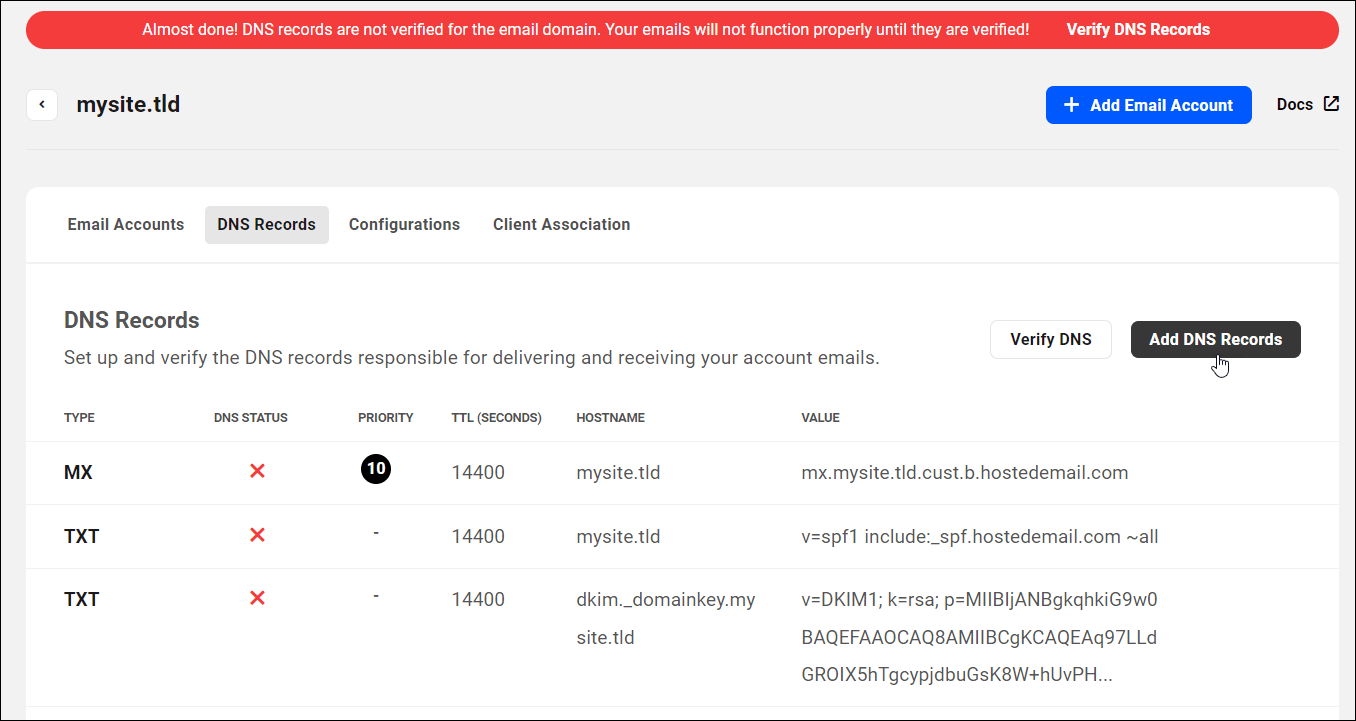Screen dimensions: 1356x721
Task: Click the SPF value starting with v=spf1
Action: click(980, 536)
